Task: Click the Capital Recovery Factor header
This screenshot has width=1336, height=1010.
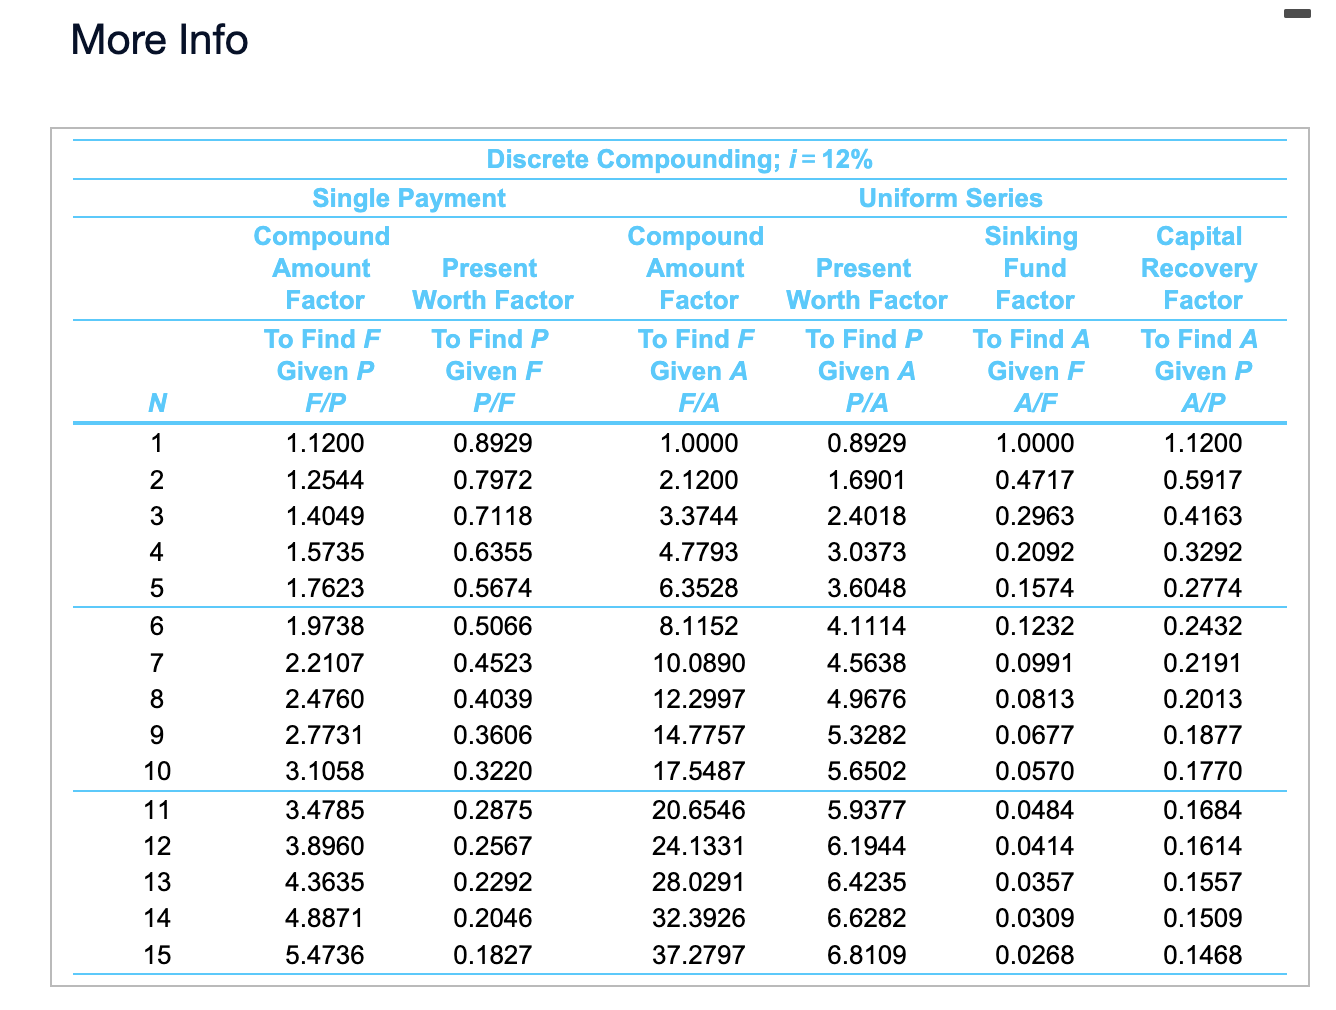Action: coord(1199,268)
